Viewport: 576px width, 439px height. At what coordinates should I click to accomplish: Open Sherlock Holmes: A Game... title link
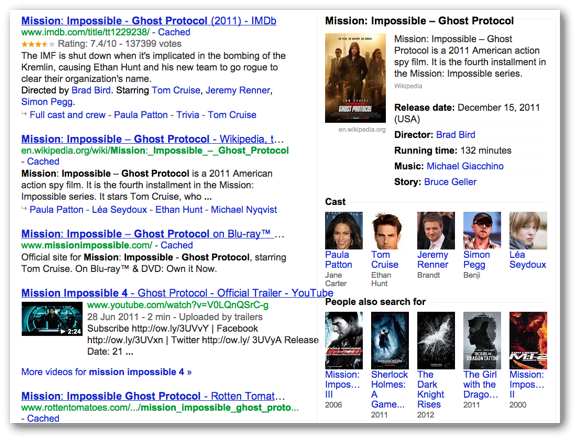[x=389, y=389]
